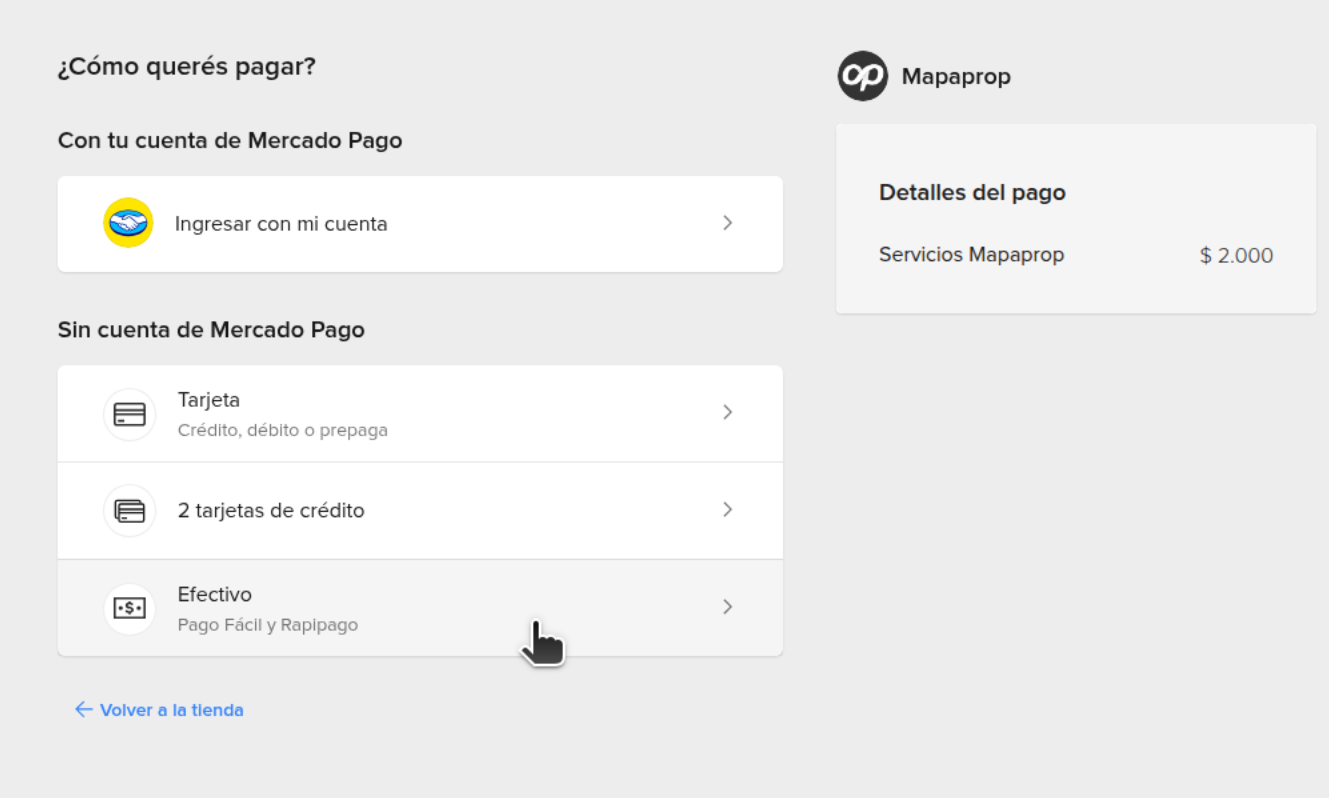Click the Detalles del pago heading

point(972,193)
